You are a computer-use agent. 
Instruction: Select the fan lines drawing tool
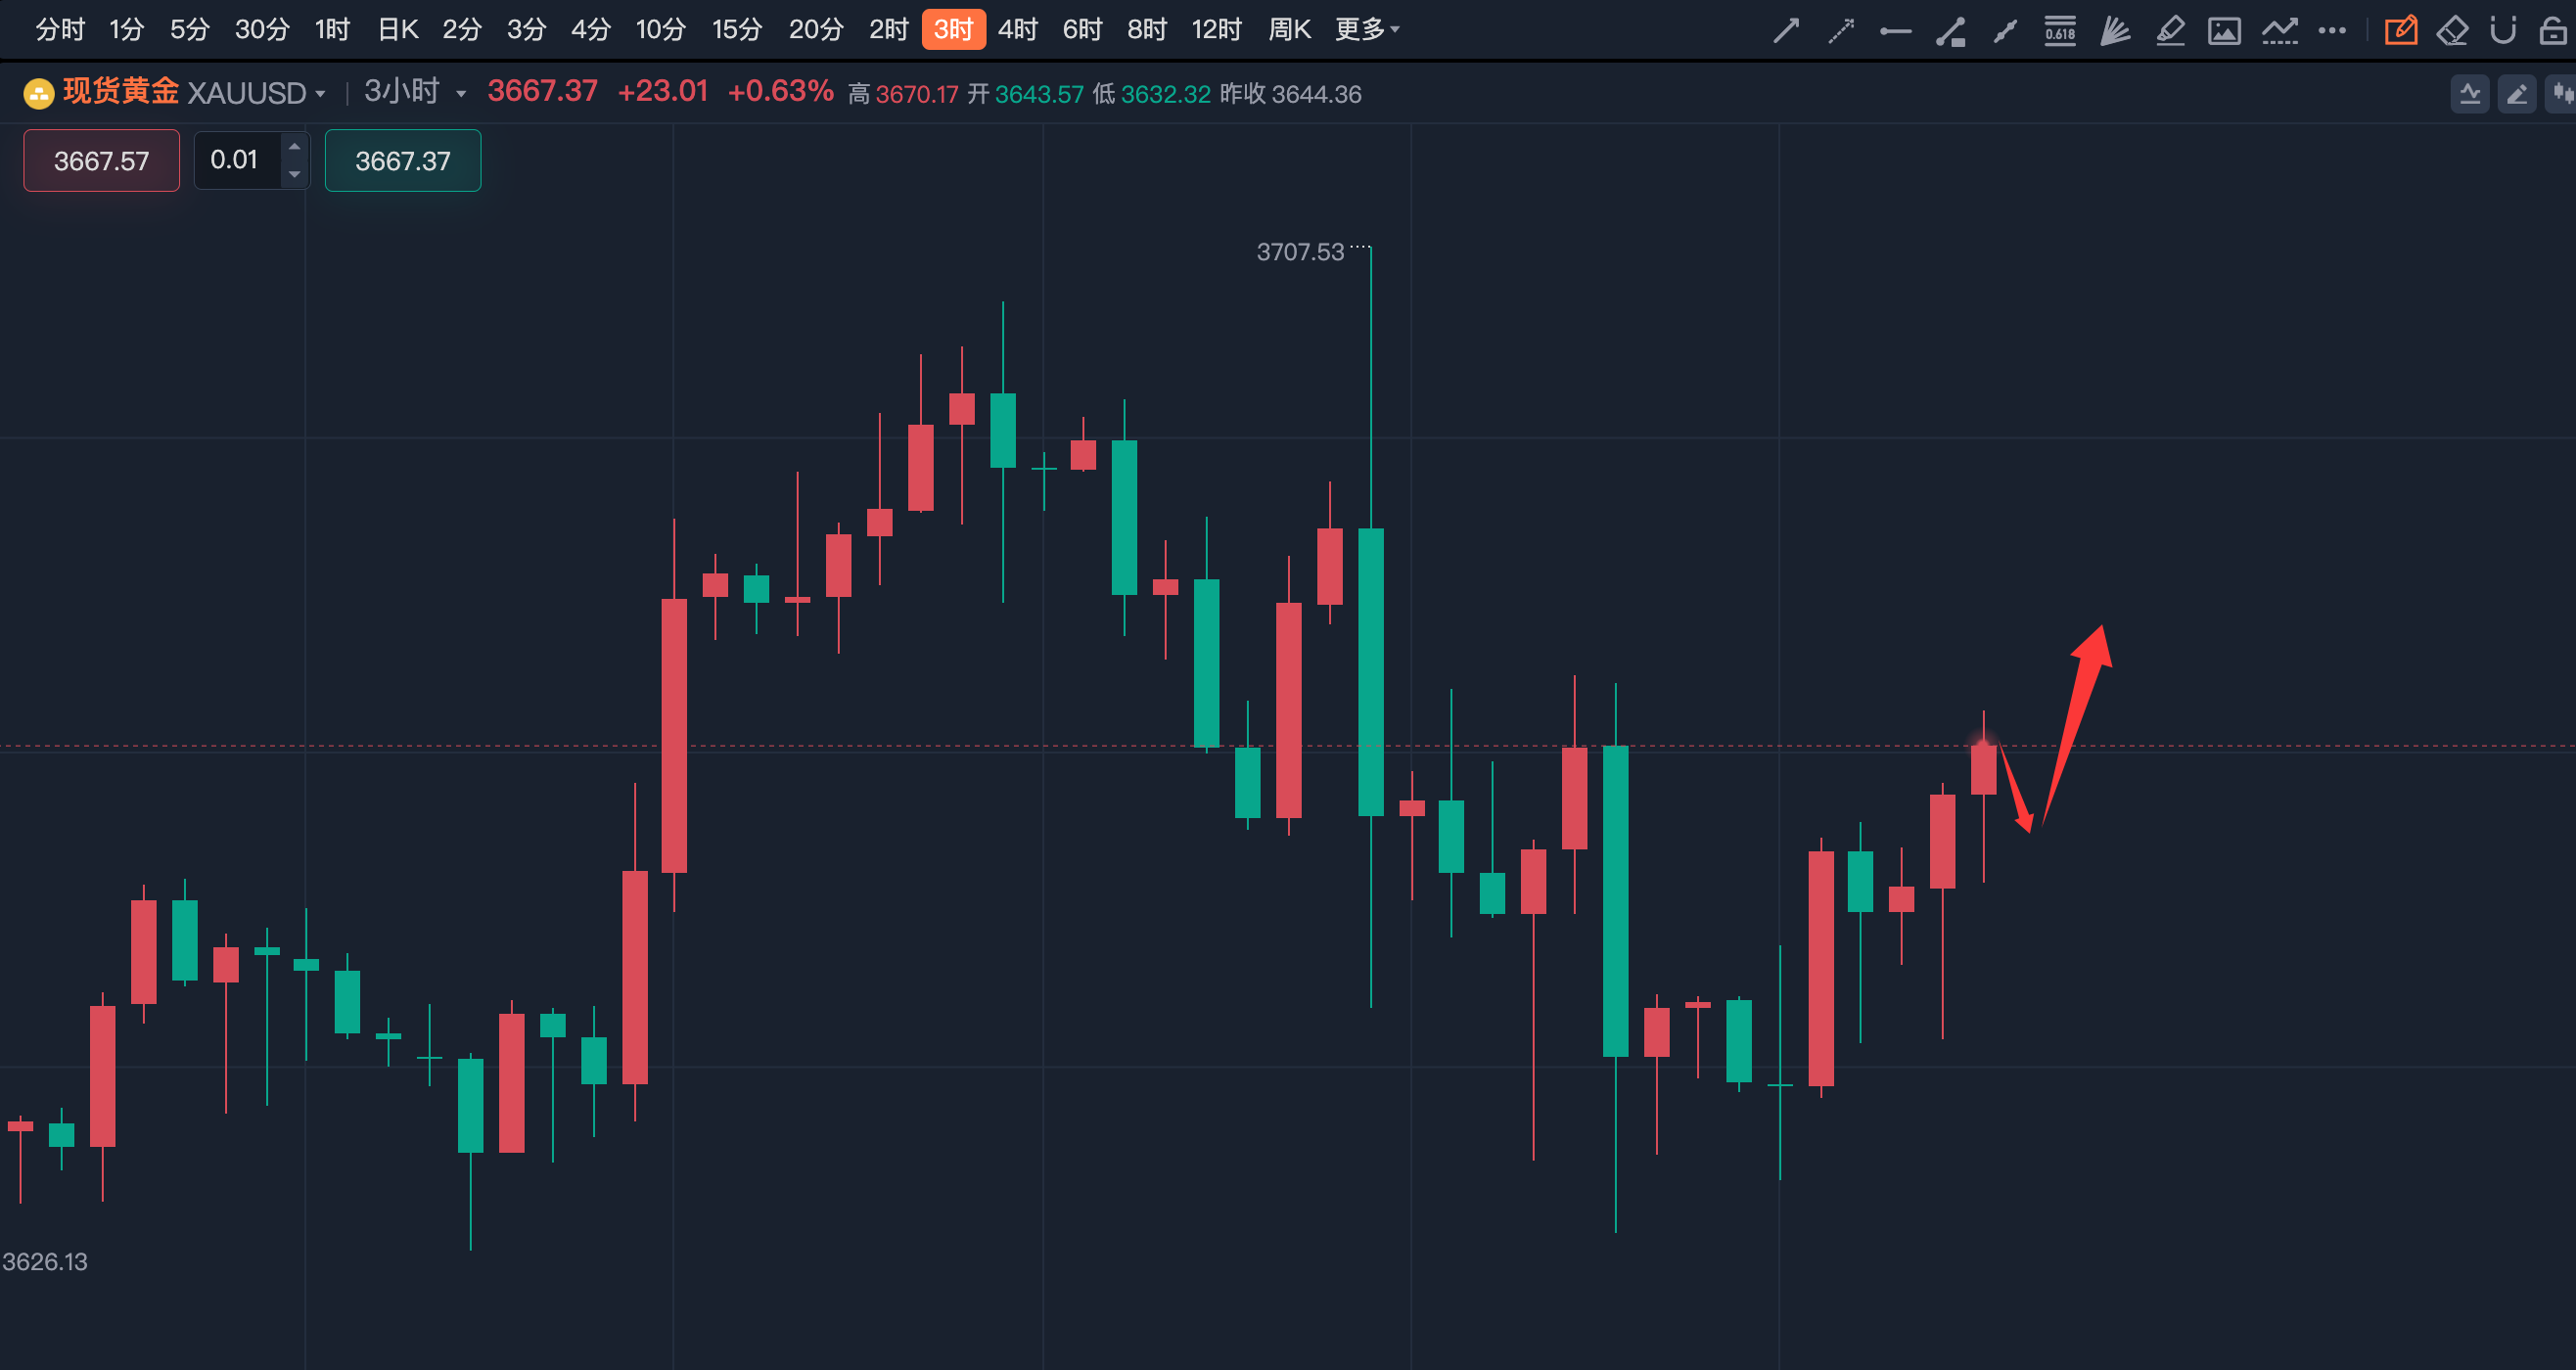click(x=2115, y=31)
